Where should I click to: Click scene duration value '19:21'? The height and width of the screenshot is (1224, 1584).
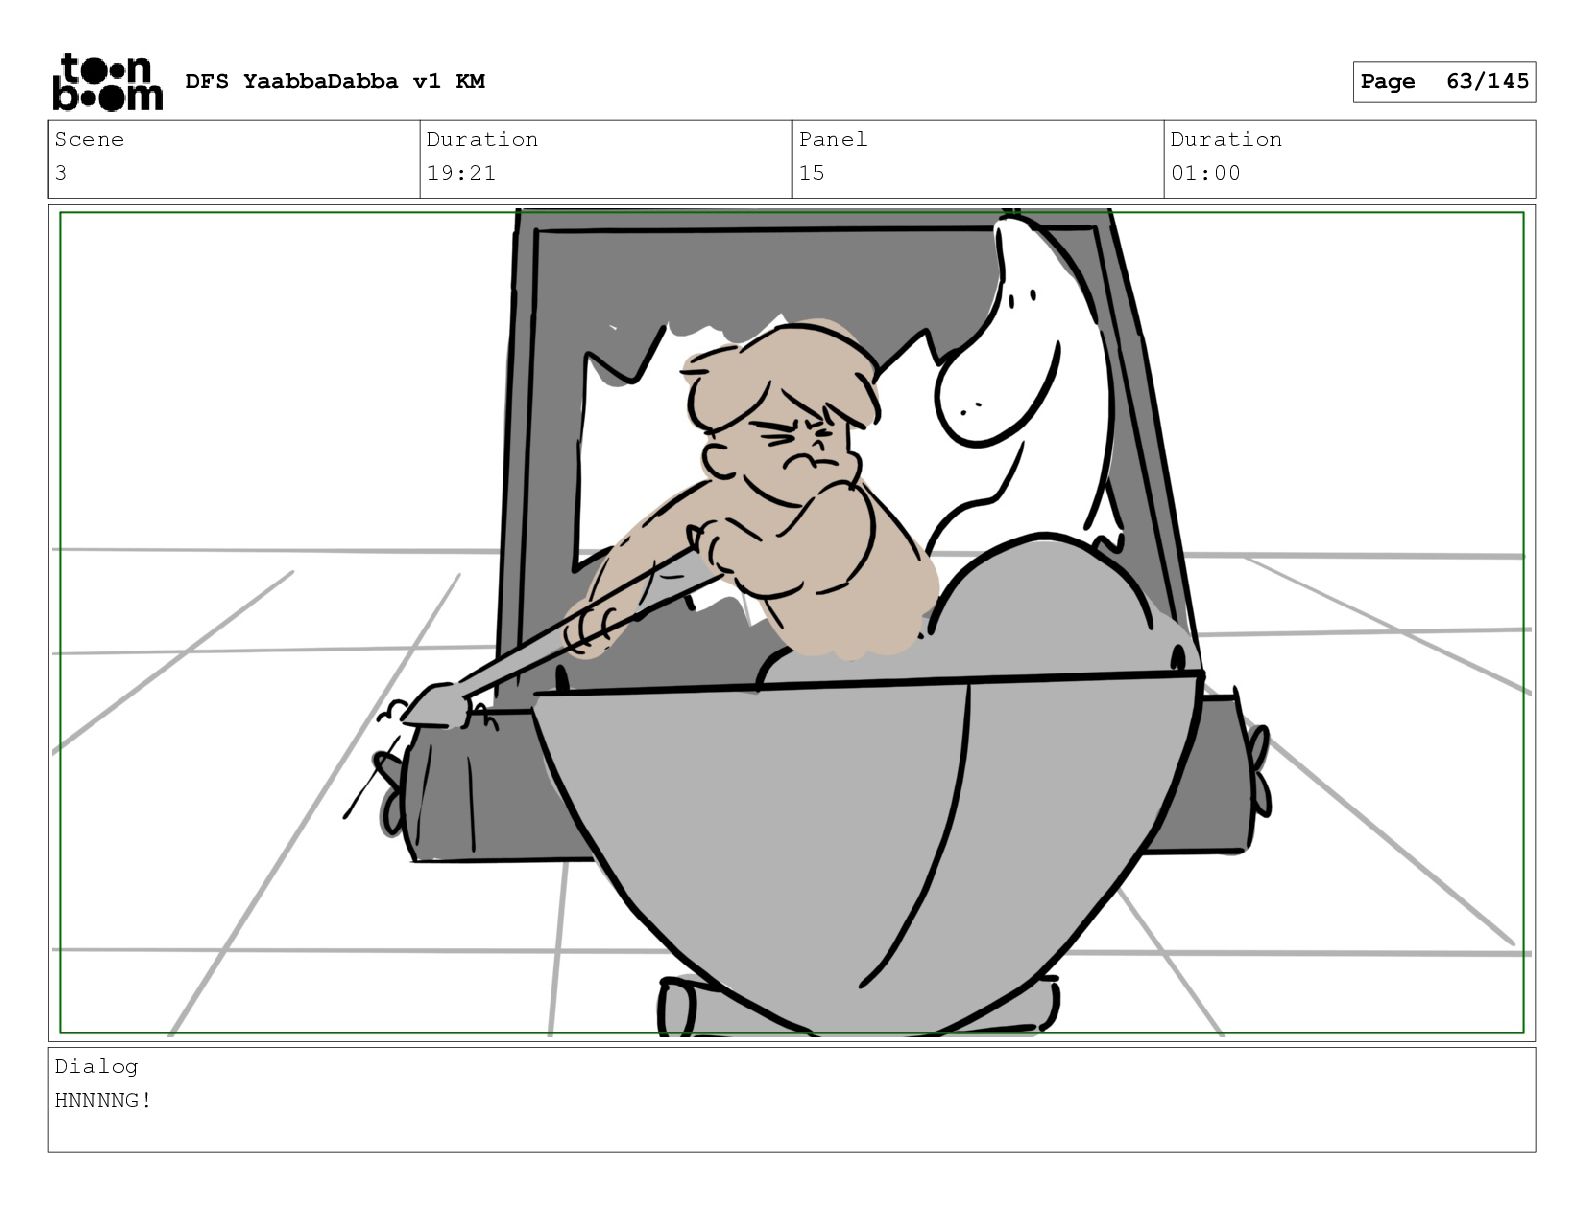pyautogui.click(x=461, y=173)
